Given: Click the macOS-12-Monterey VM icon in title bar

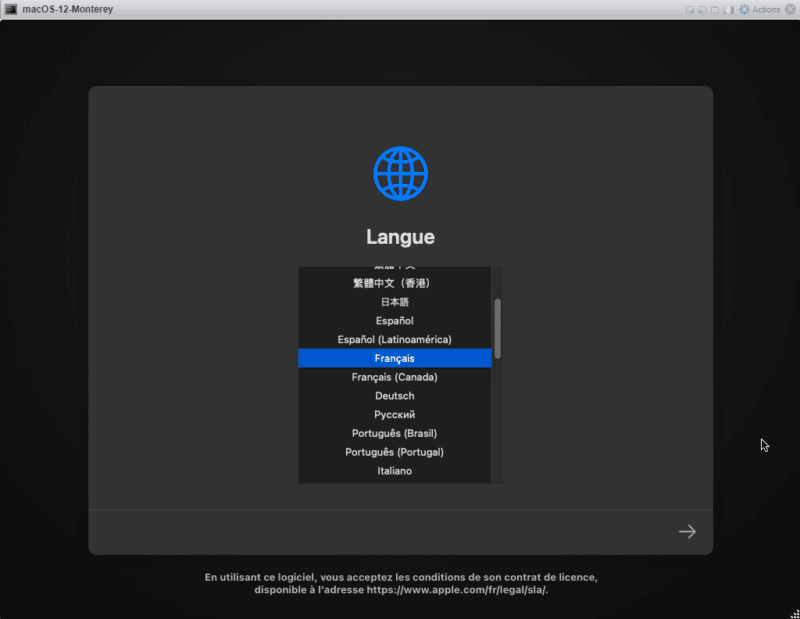Looking at the screenshot, I should [11, 9].
